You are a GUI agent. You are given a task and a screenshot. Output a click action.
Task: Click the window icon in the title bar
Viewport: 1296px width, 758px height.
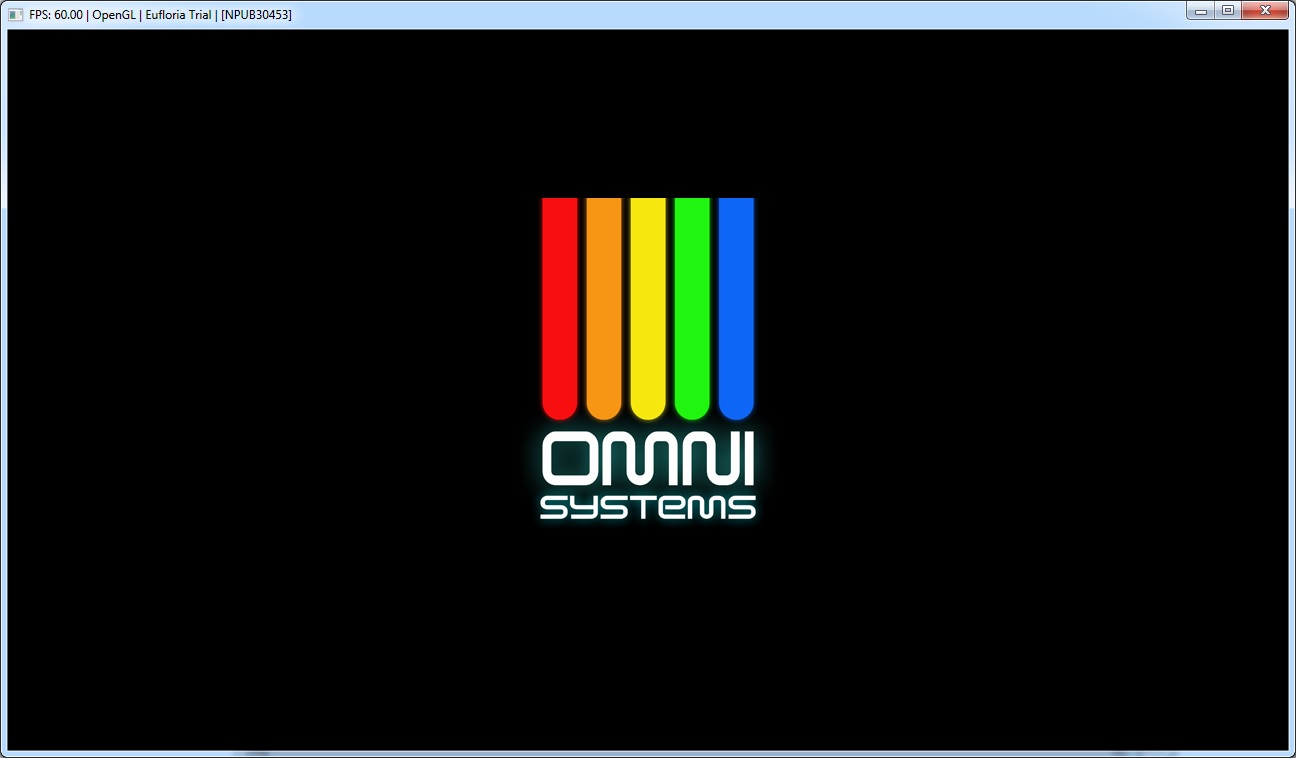pyautogui.click(x=16, y=15)
